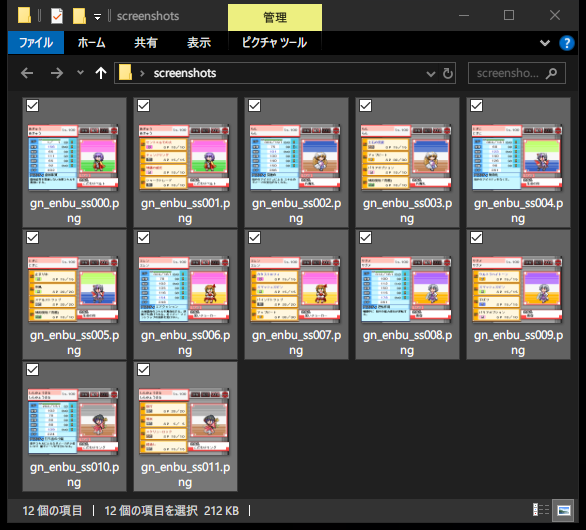Switch to the 表示 ribbon tab
Screen dimensions: 586x530
coord(199,43)
